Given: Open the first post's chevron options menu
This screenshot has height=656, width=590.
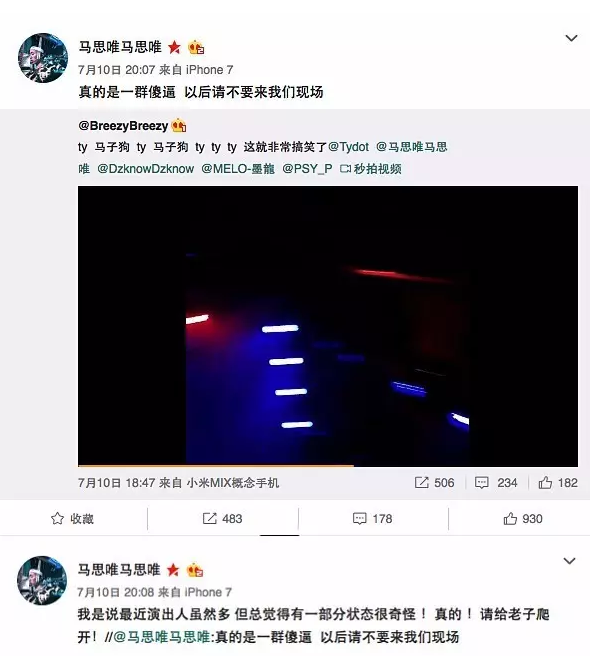Looking at the screenshot, I should point(571,38).
